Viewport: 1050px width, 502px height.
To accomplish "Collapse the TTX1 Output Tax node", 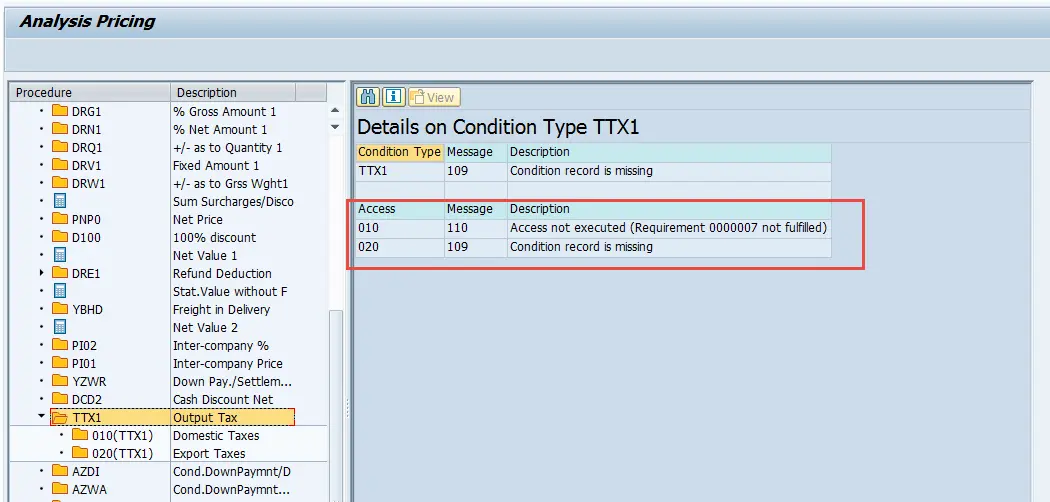I will coord(42,416).
